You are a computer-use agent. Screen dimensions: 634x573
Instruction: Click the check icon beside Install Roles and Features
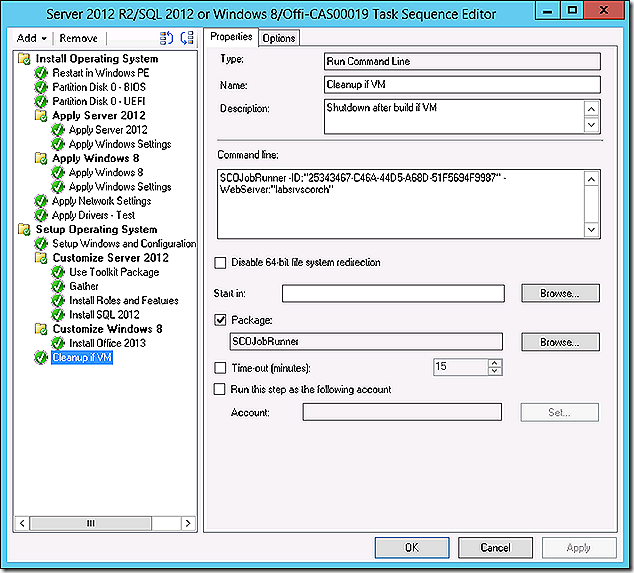(x=58, y=300)
